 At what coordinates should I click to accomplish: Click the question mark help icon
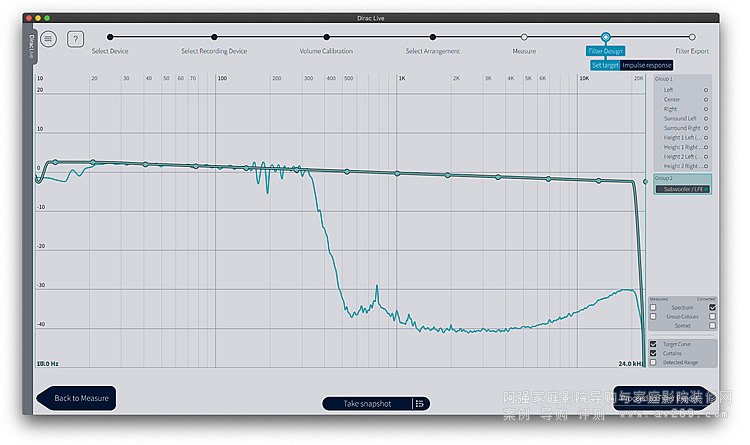coord(75,39)
